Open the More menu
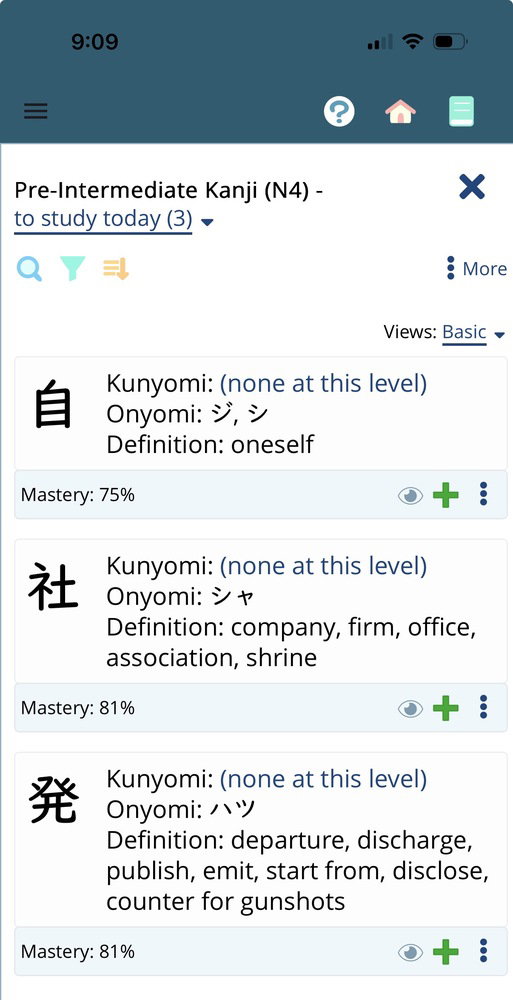The width and height of the screenshot is (513, 1000). click(x=477, y=268)
